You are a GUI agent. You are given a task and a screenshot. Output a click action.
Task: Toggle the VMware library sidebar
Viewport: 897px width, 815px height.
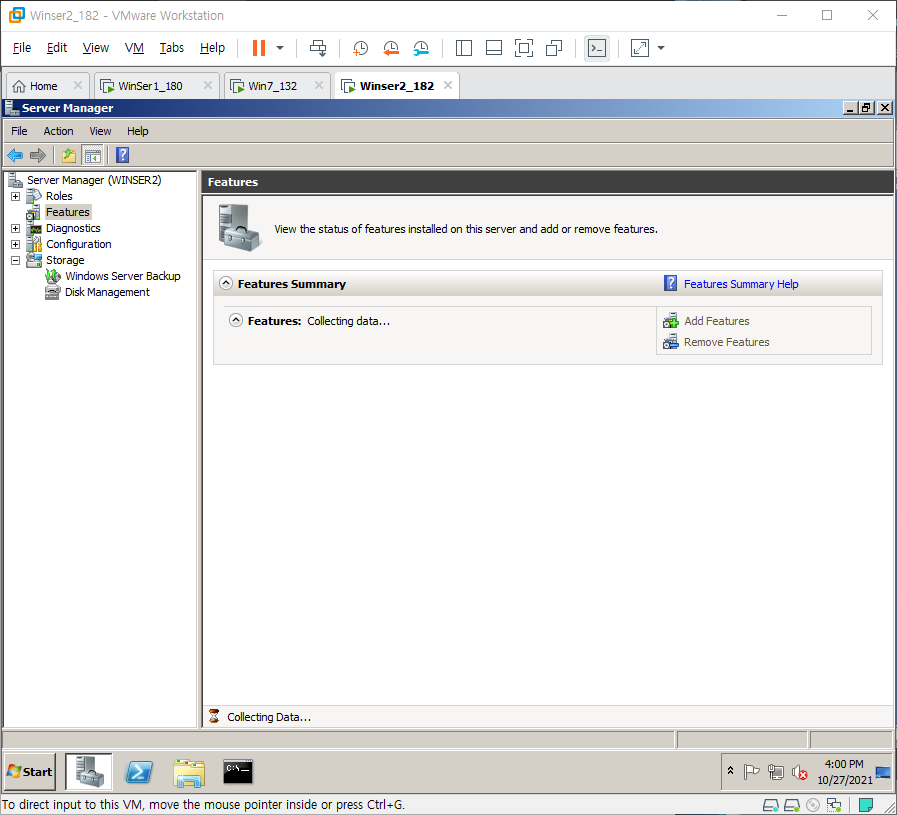pyautogui.click(x=463, y=48)
